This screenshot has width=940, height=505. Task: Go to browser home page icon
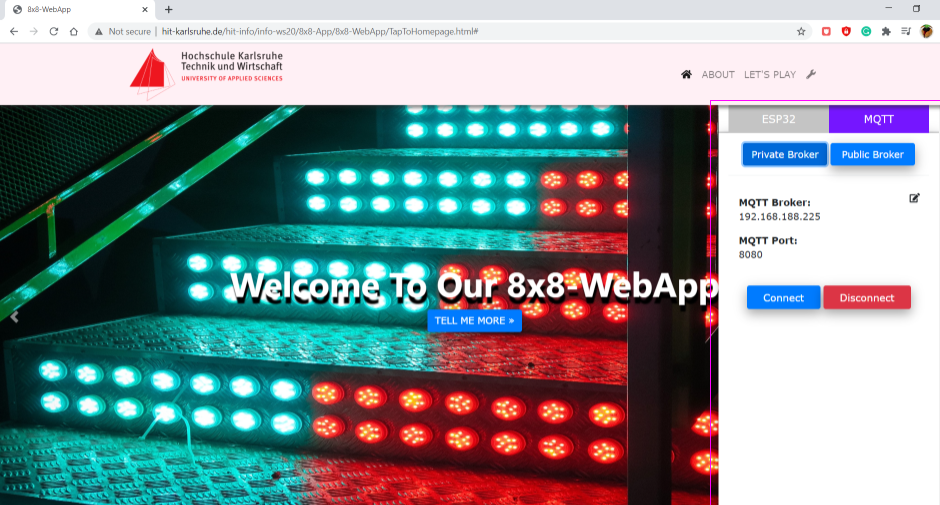[x=74, y=32]
